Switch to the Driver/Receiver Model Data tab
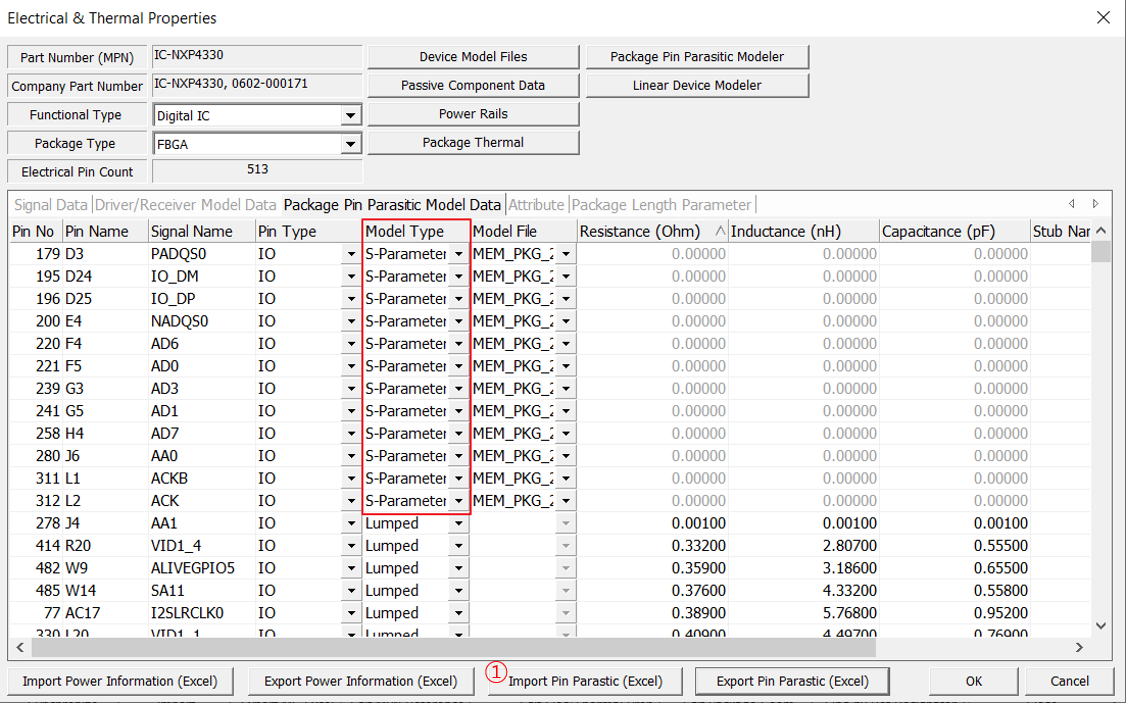 coord(184,204)
